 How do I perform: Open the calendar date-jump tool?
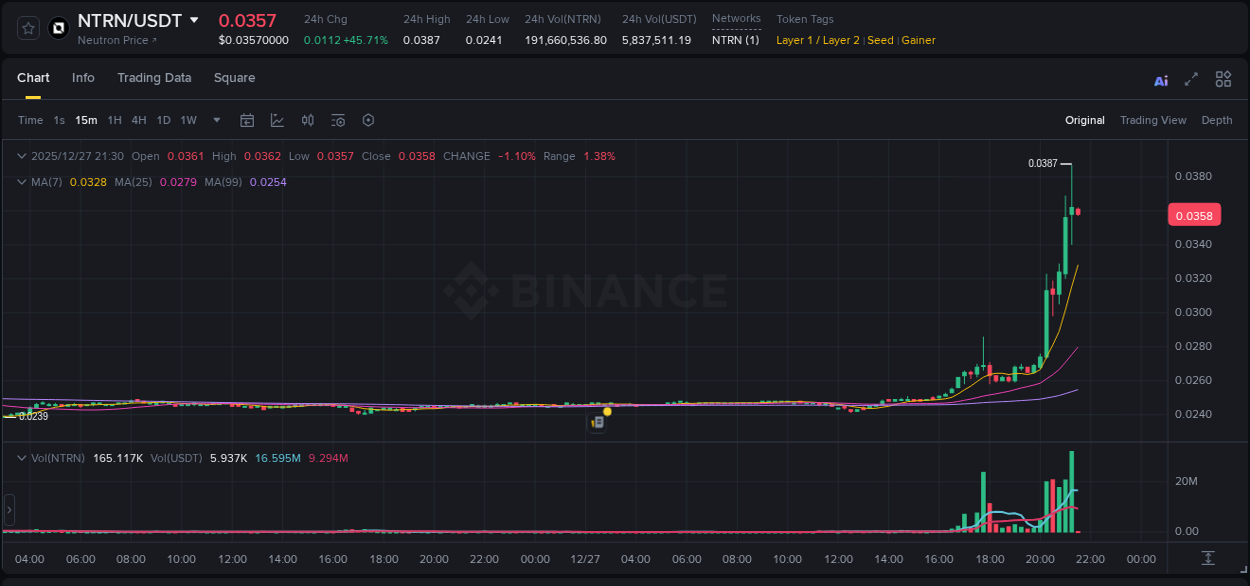tap(247, 120)
